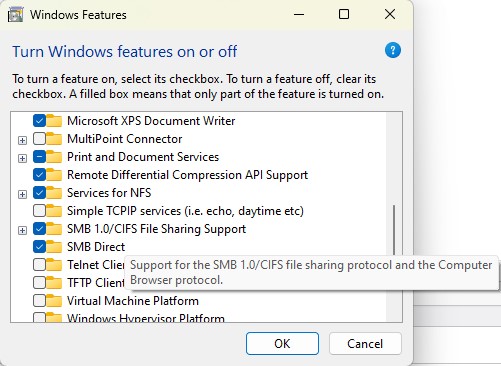Click the features list vertical scrollbar thumb
Viewport: 501px width, 366px height.
[394, 230]
